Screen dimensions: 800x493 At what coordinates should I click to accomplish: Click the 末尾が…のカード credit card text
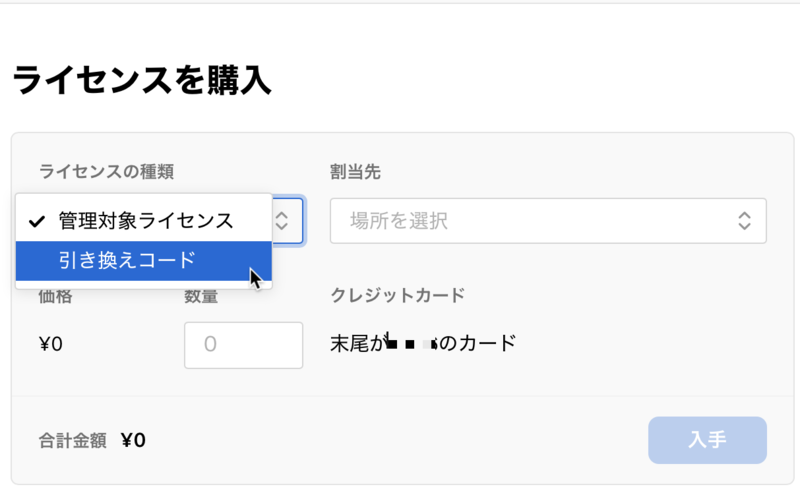click(423, 343)
